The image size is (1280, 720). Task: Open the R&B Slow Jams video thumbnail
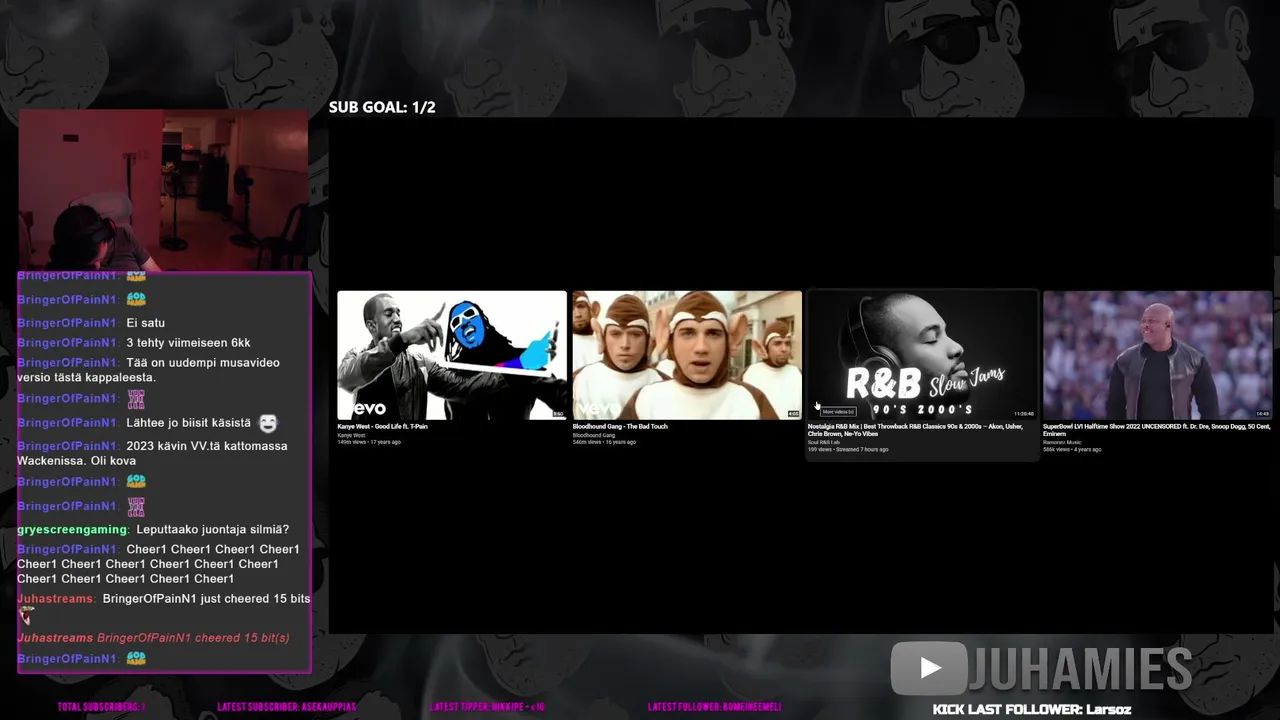point(922,355)
